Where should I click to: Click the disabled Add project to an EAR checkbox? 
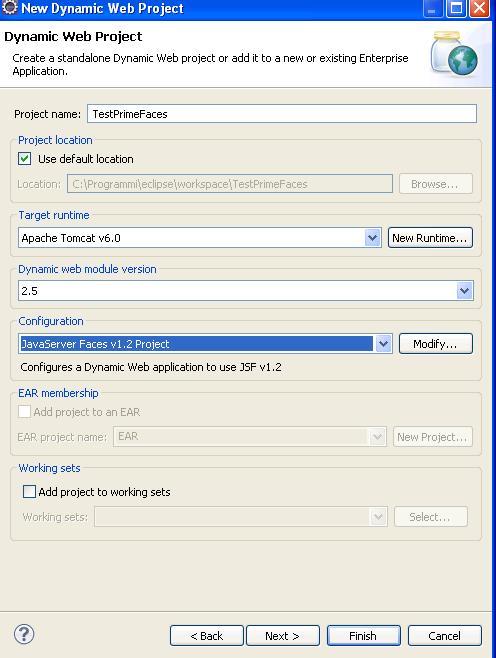tap(24, 412)
